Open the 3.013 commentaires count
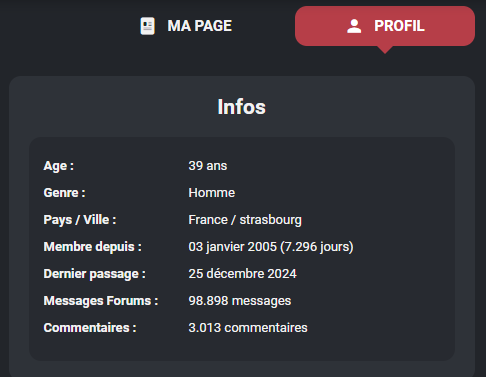 click(248, 328)
